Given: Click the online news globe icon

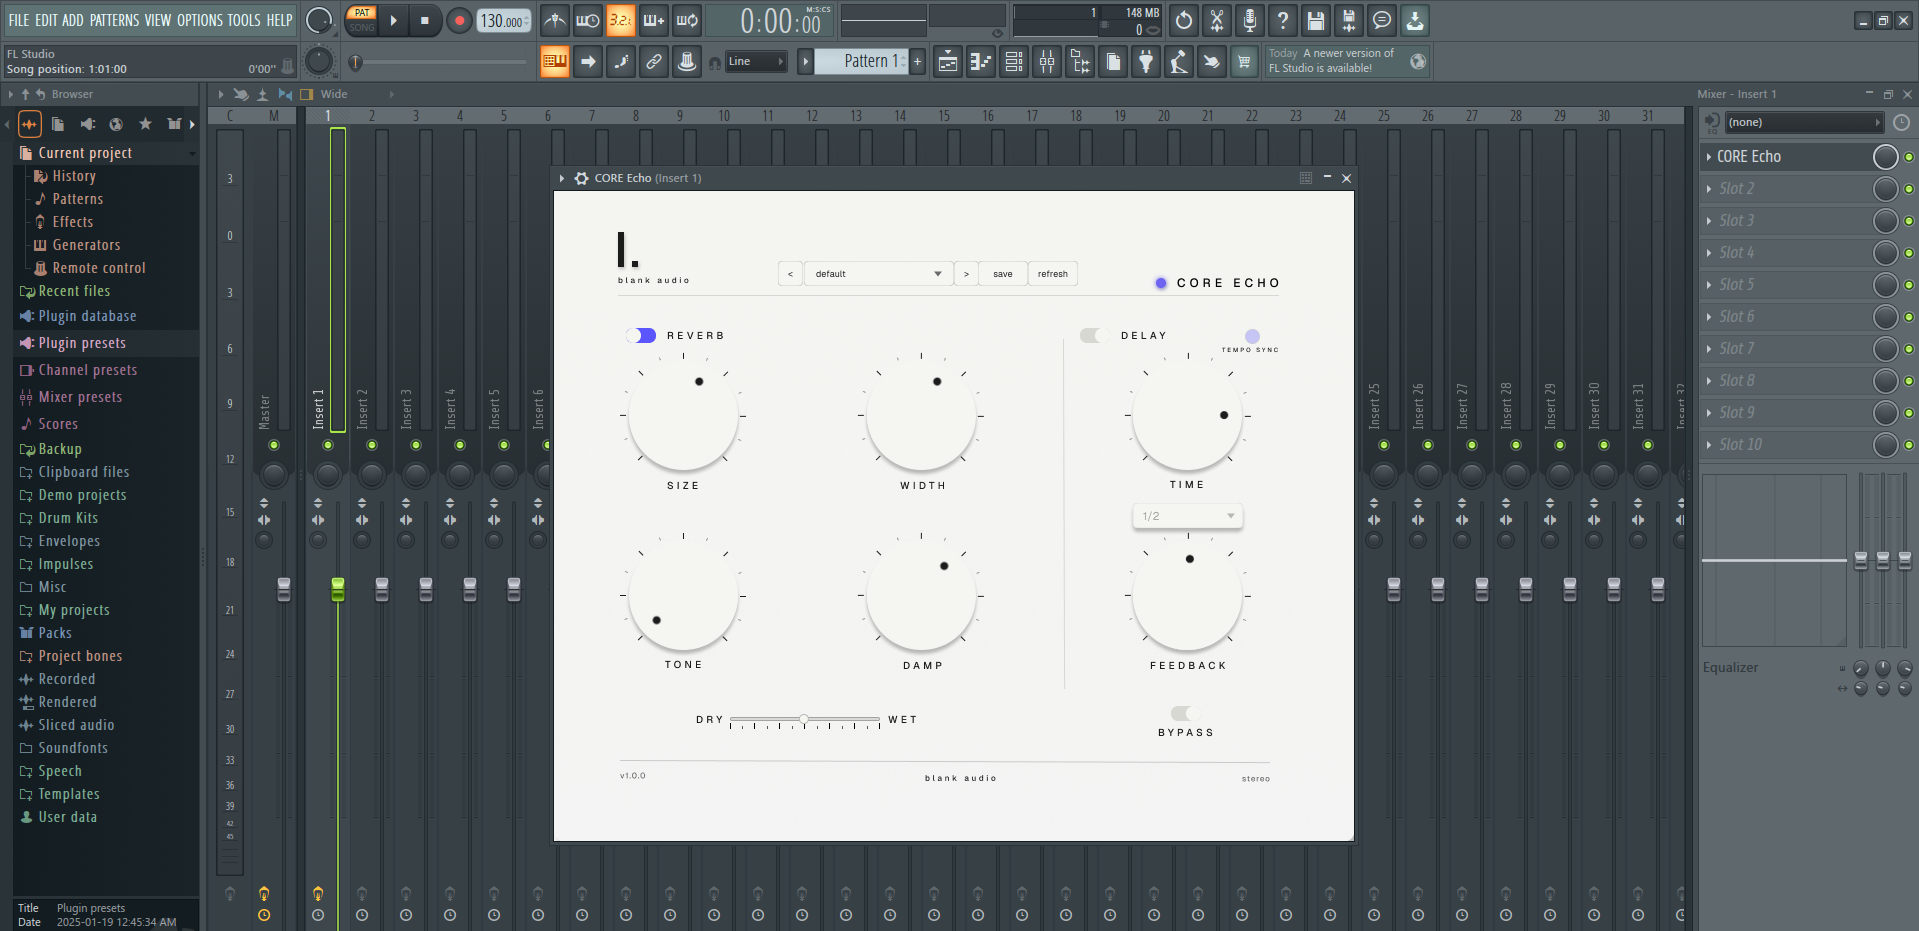Looking at the screenshot, I should point(1418,62).
